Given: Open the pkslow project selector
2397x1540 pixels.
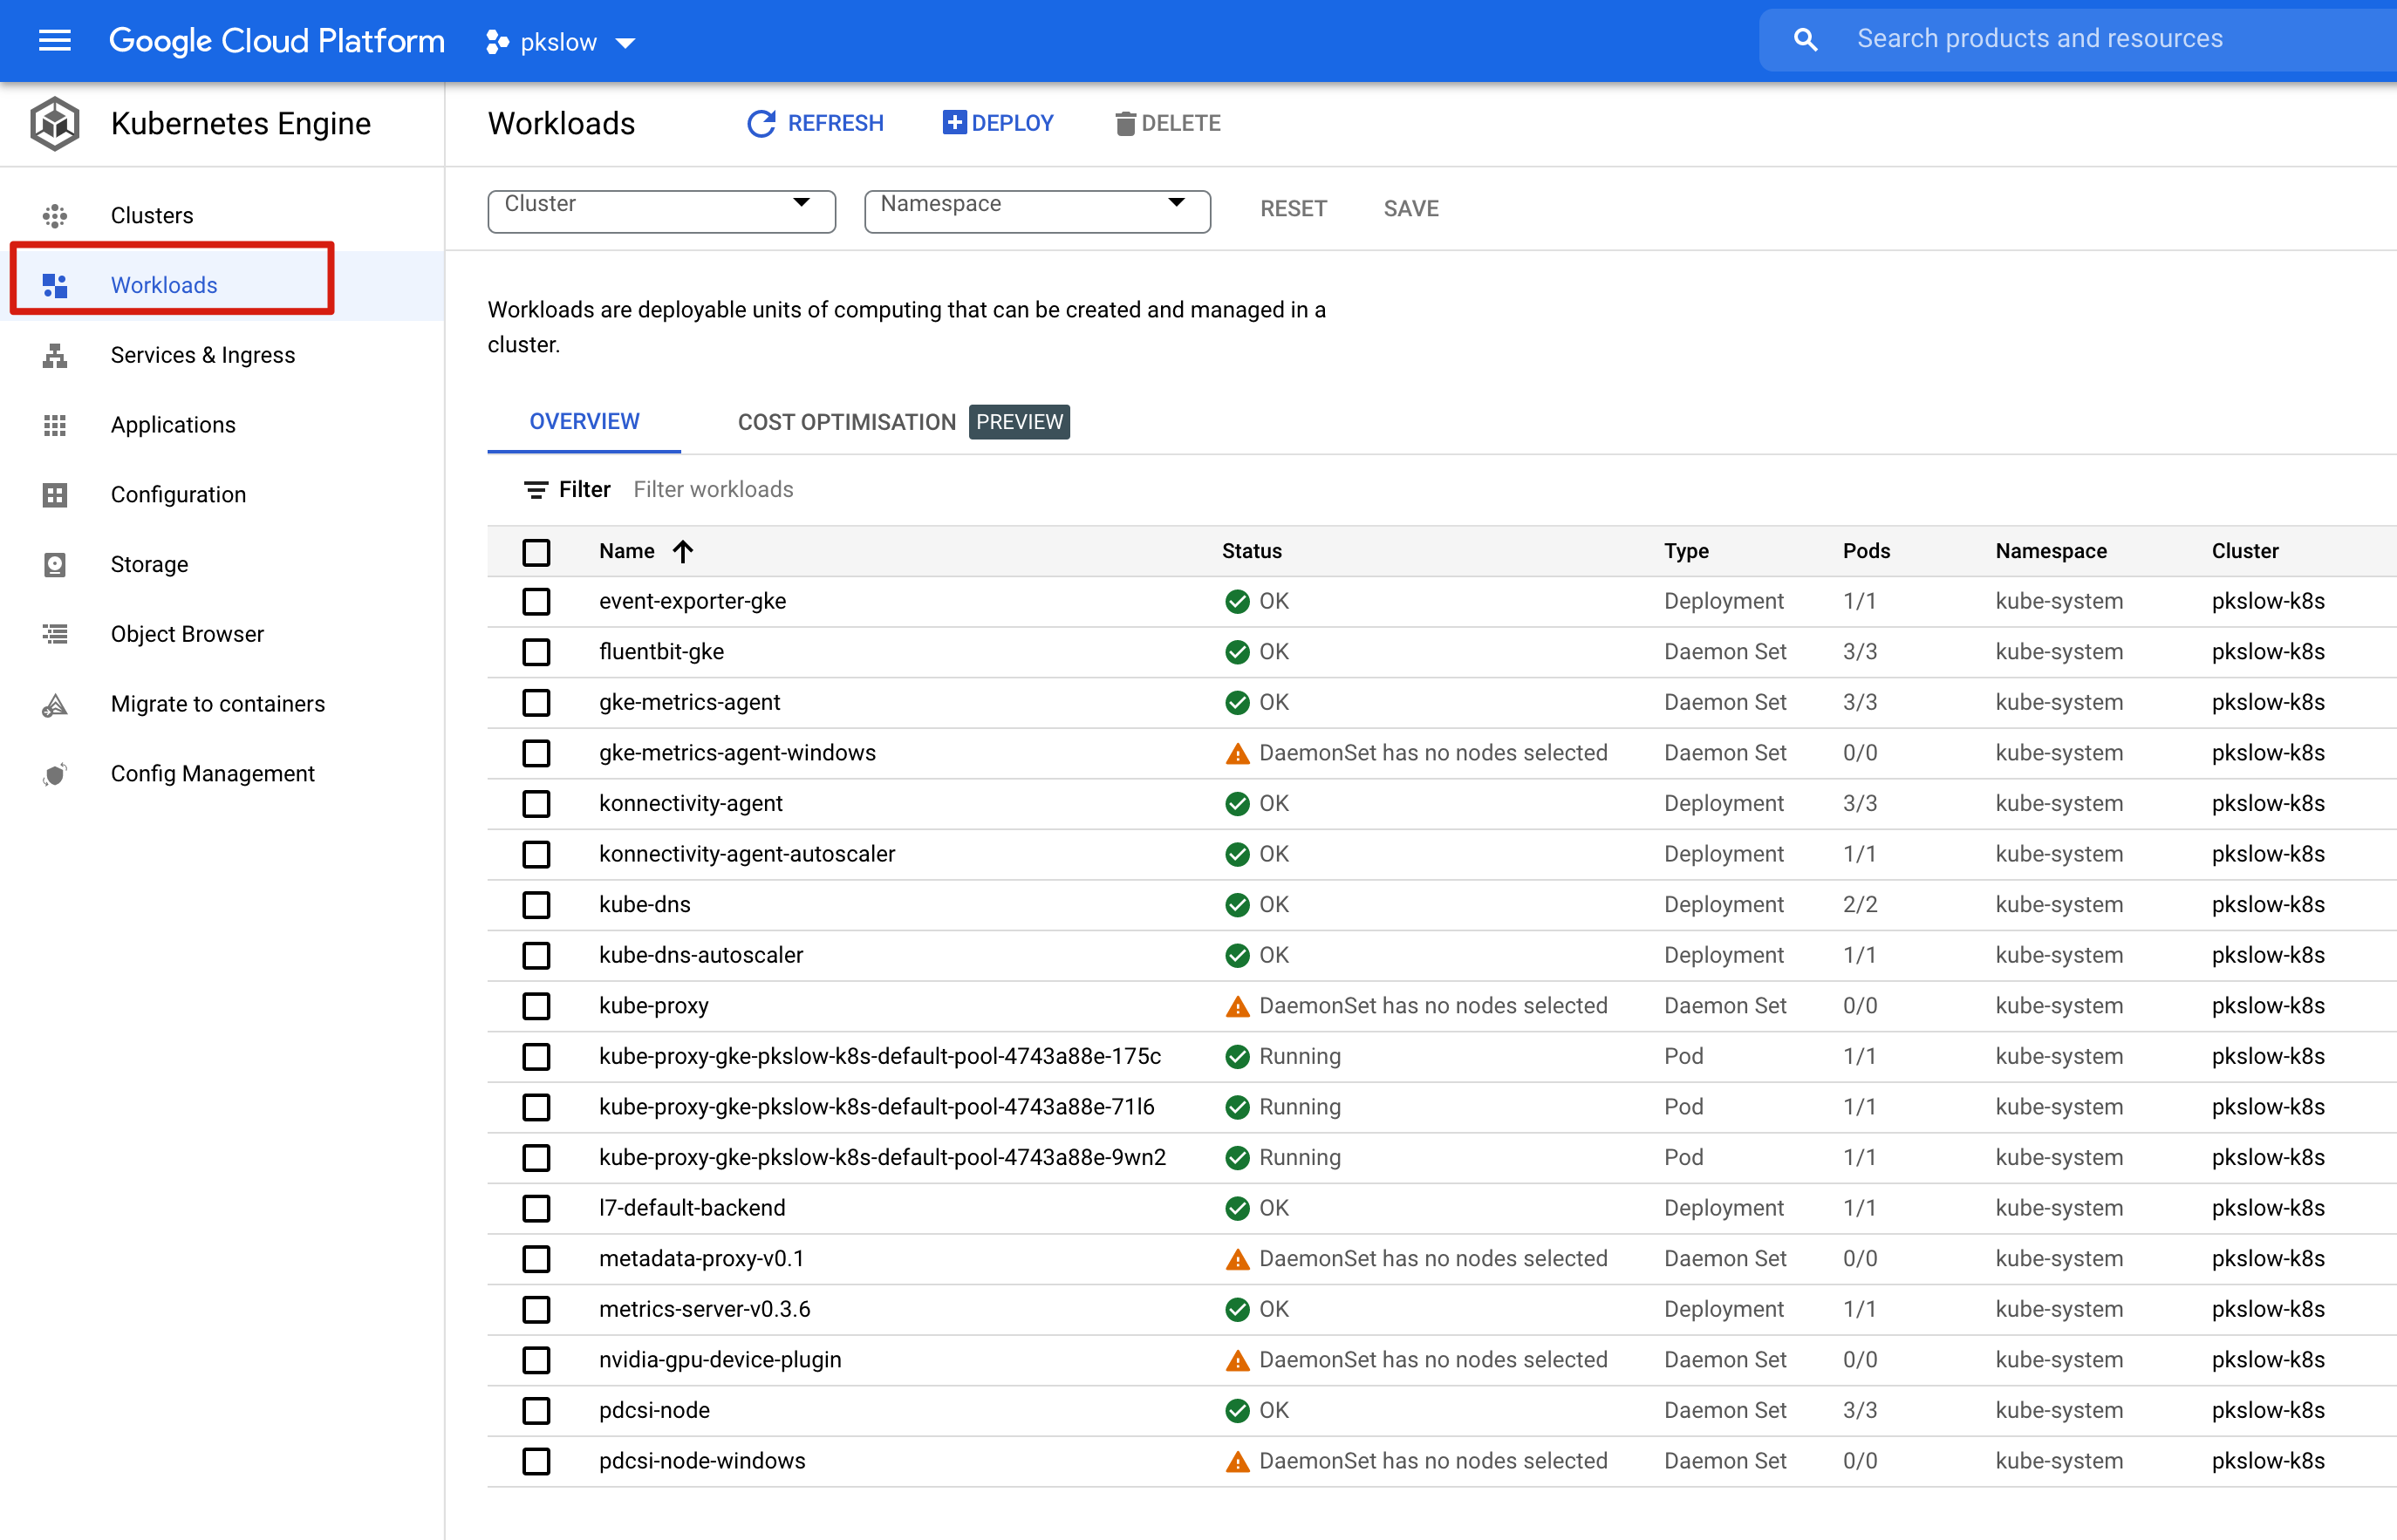Looking at the screenshot, I should point(560,42).
